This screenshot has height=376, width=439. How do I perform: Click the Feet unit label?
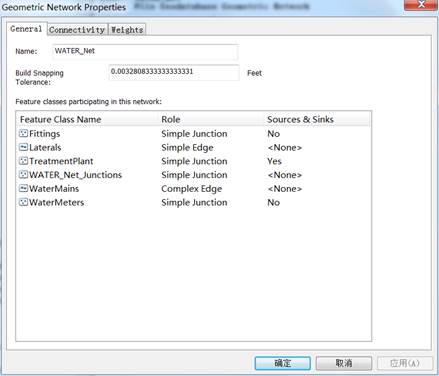coord(254,73)
